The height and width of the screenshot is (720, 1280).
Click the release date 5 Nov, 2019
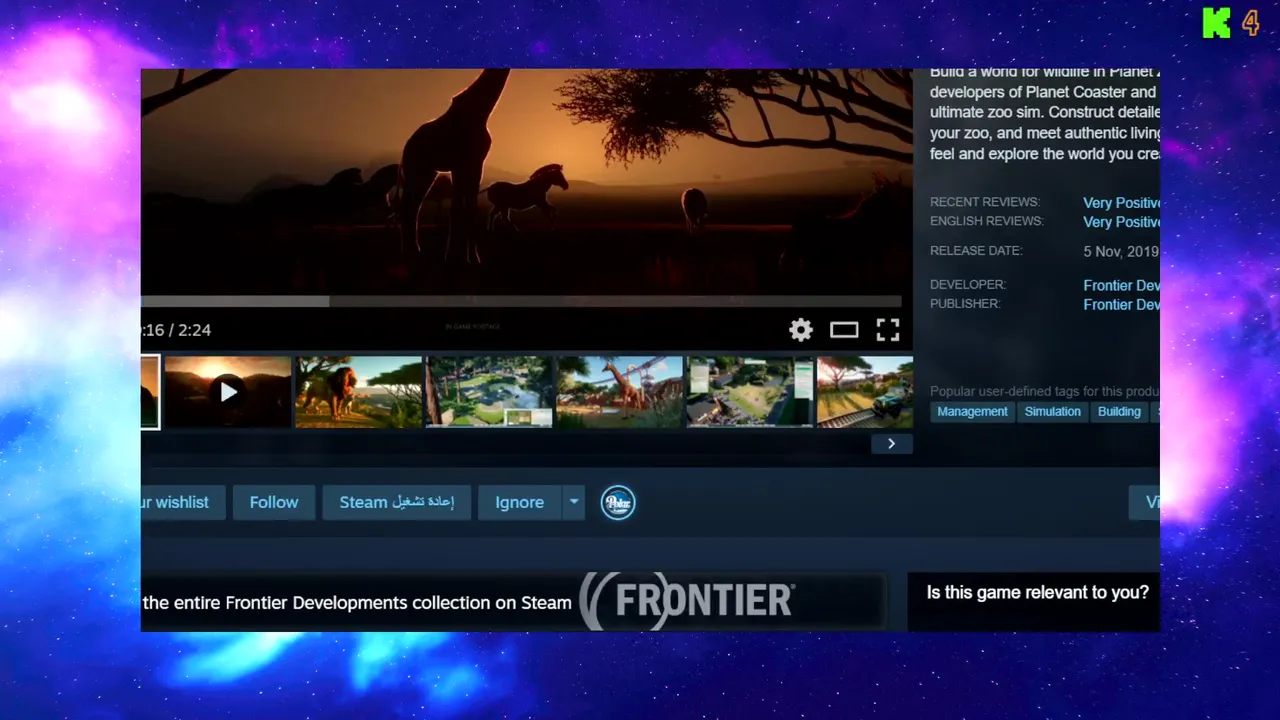coord(1121,252)
